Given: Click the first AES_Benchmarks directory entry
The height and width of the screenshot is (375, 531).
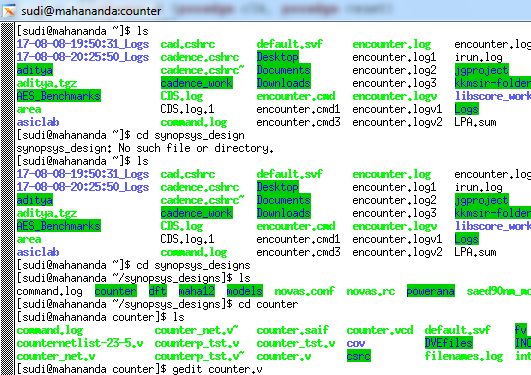Looking at the screenshot, I should pos(59,96).
